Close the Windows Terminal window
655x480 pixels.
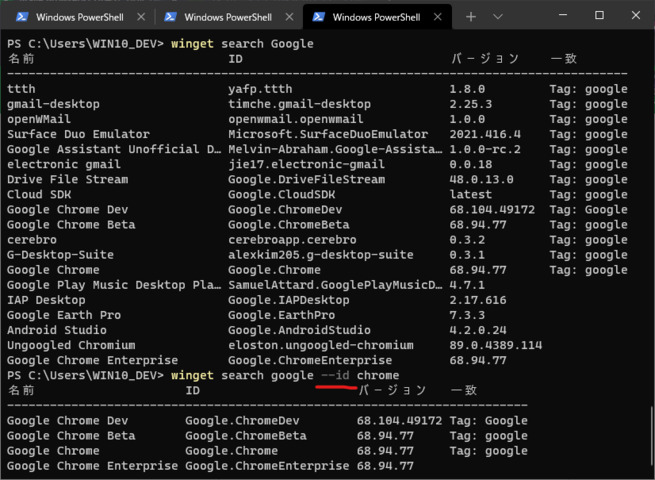point(634,15)
